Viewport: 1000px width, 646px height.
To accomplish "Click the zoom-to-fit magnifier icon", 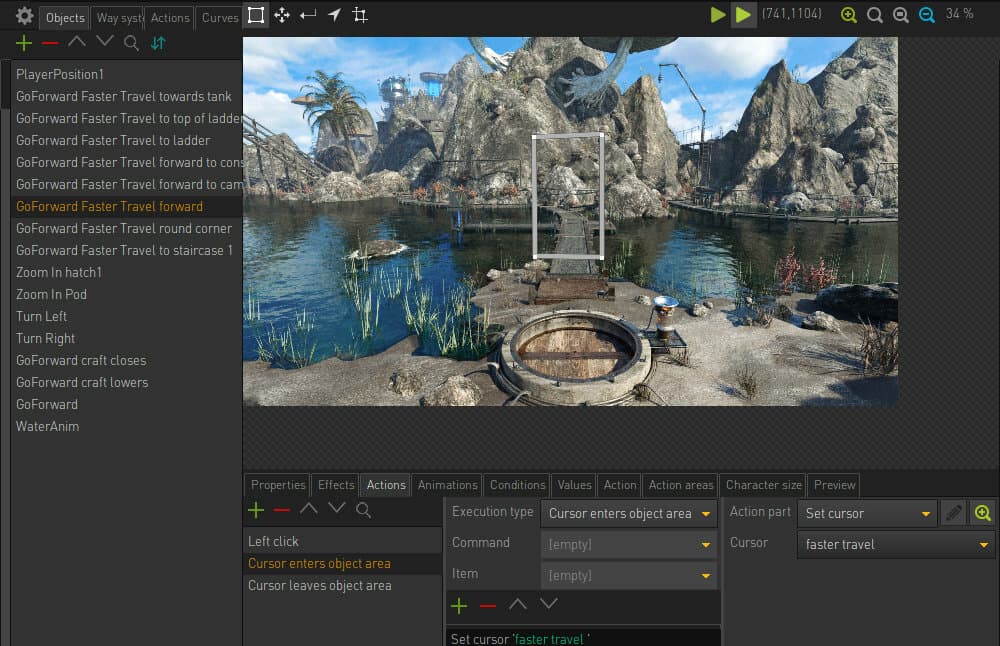I will pos(901,15).
